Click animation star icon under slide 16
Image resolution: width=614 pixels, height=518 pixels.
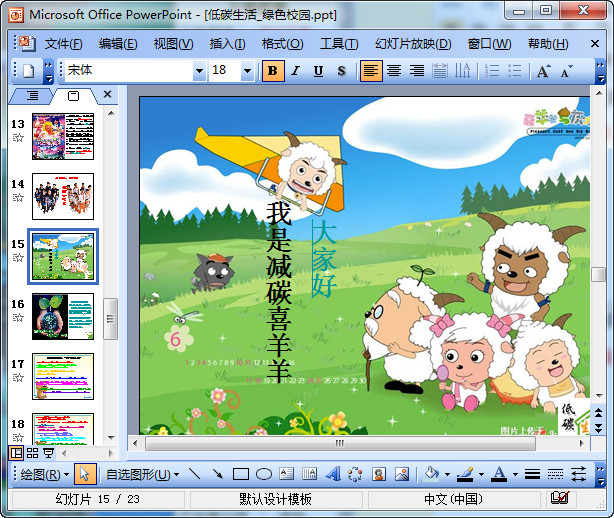coord(18,318)
